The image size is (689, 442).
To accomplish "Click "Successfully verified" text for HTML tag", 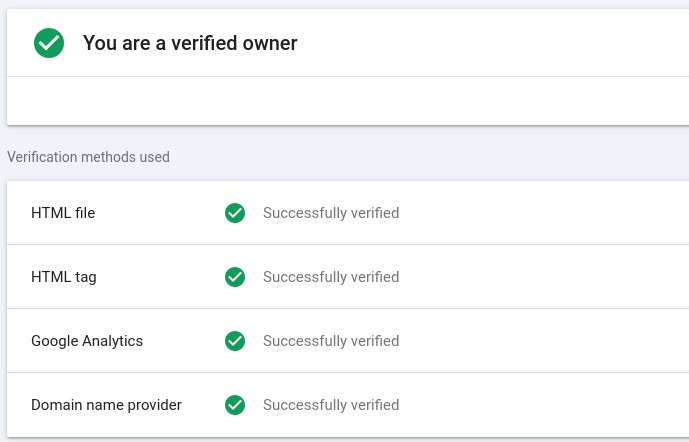I will coord(331,277).
